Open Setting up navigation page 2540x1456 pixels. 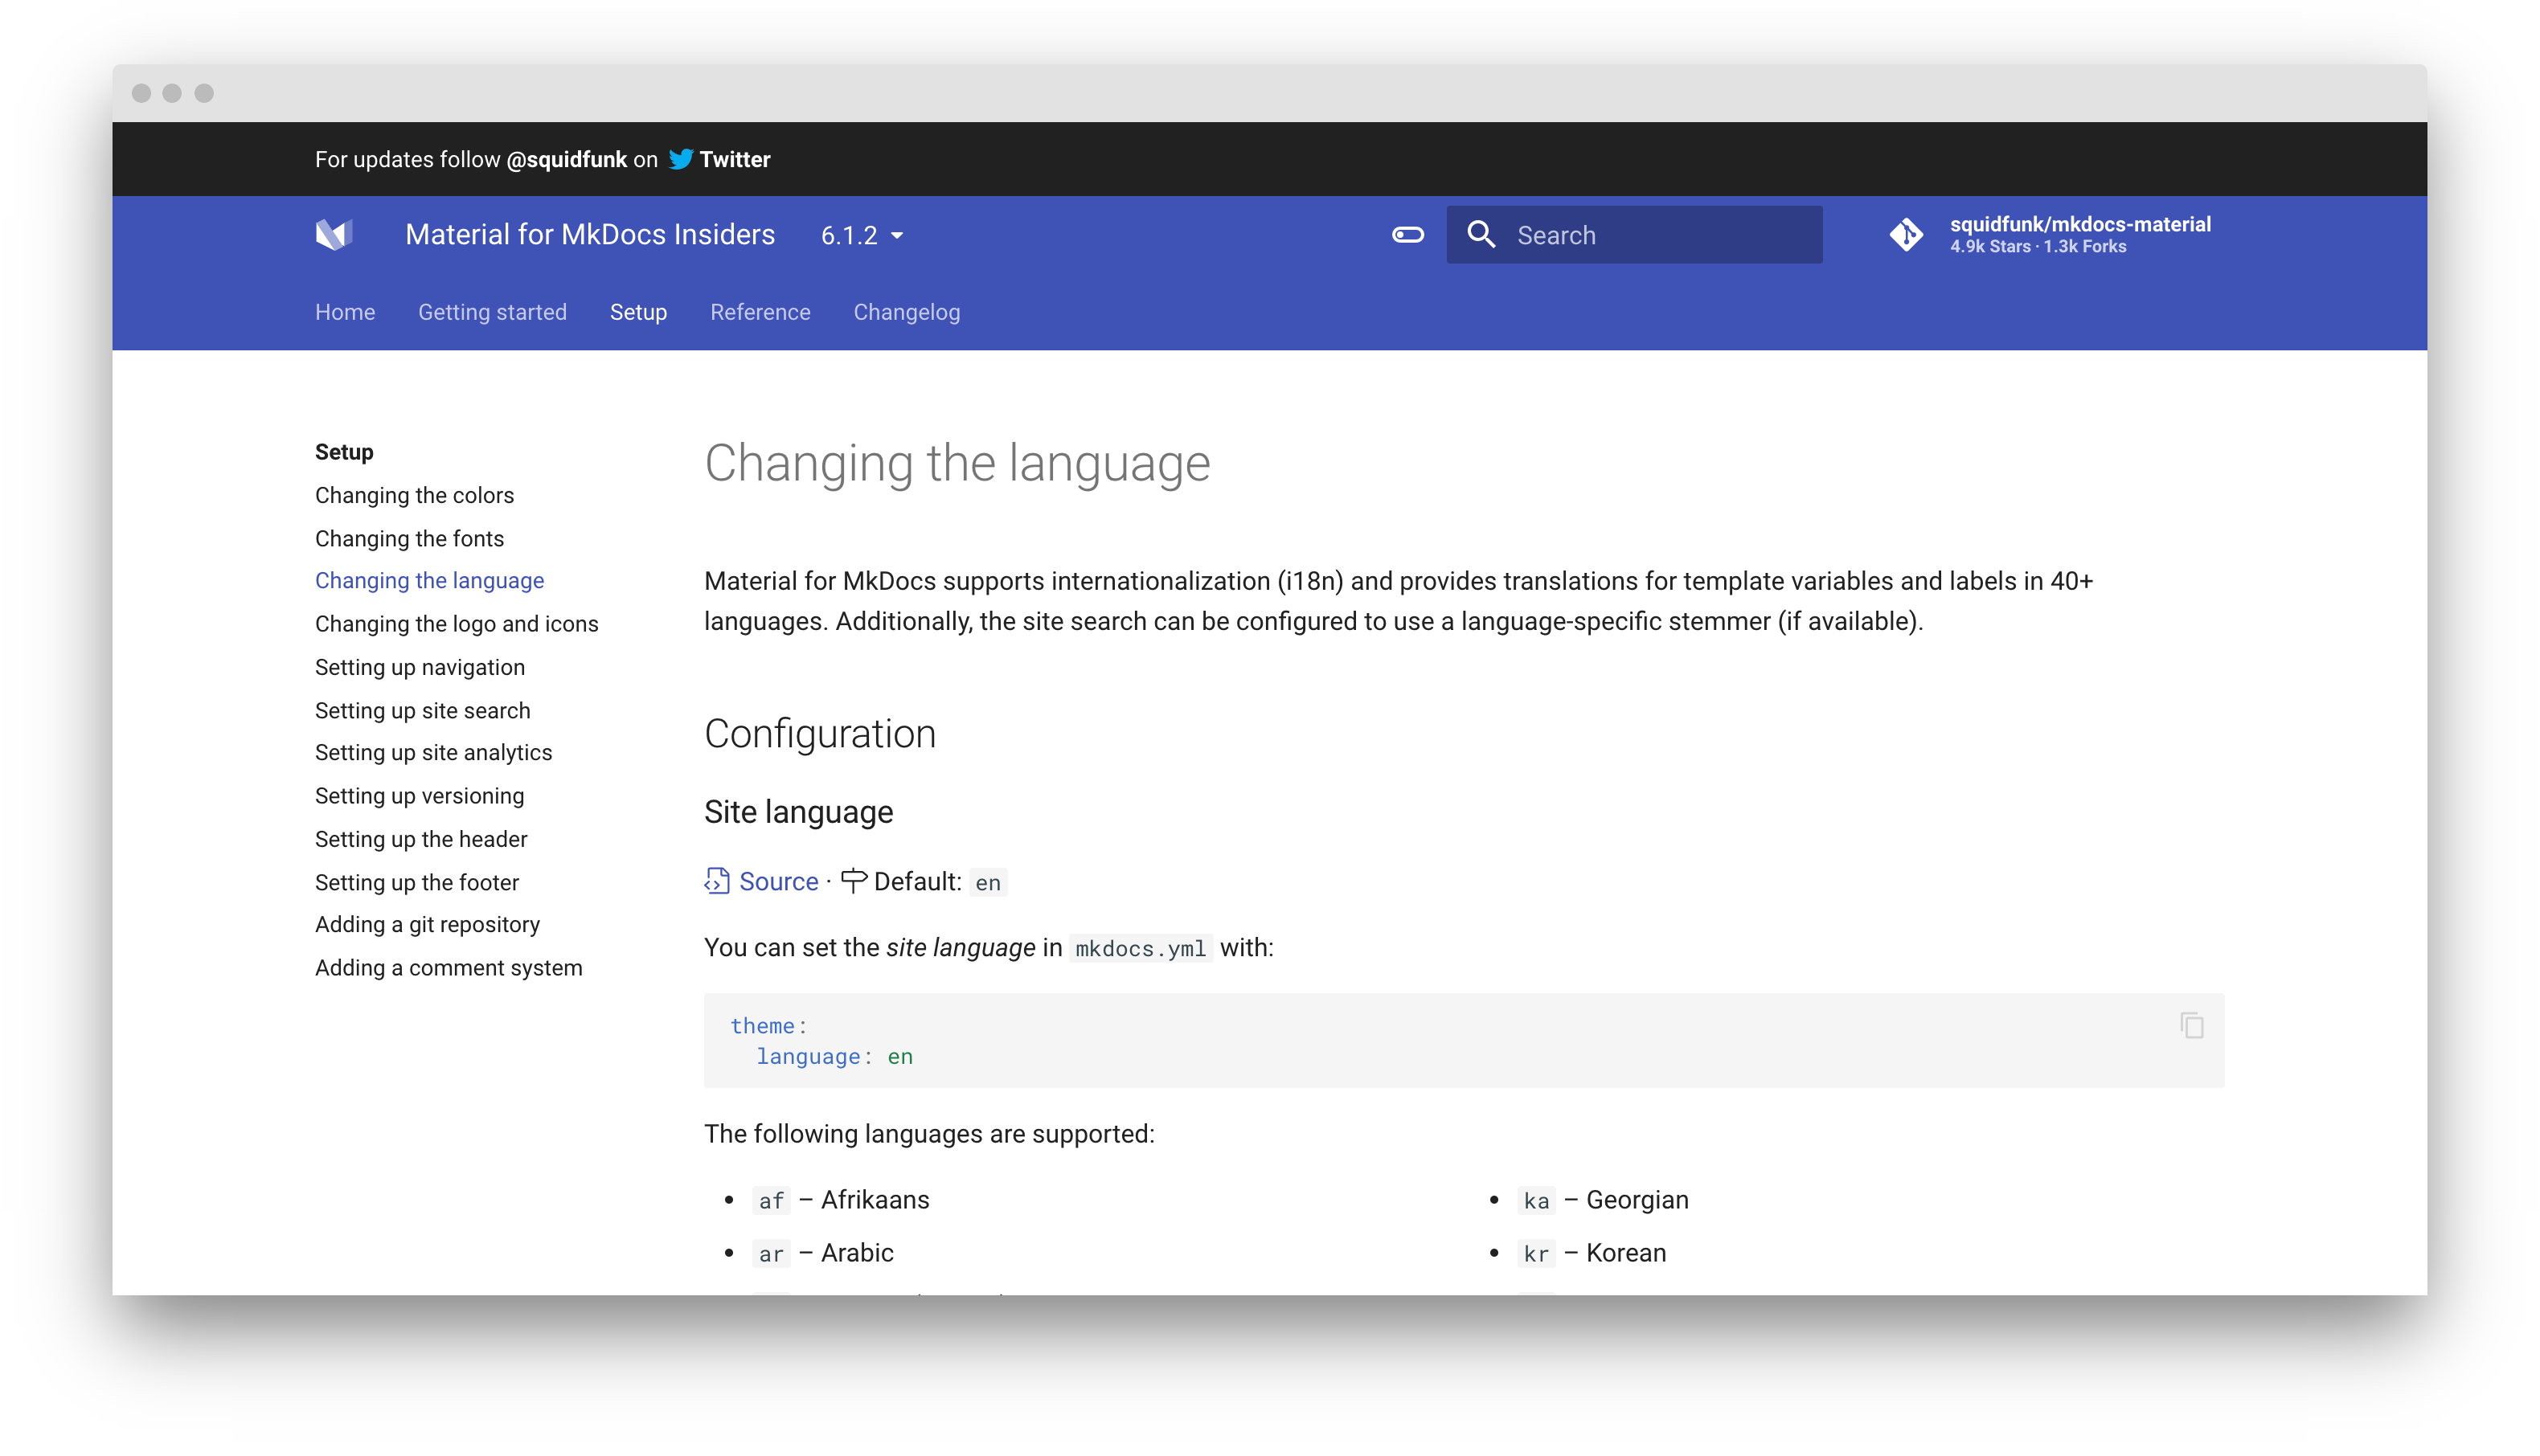(419, 667)
